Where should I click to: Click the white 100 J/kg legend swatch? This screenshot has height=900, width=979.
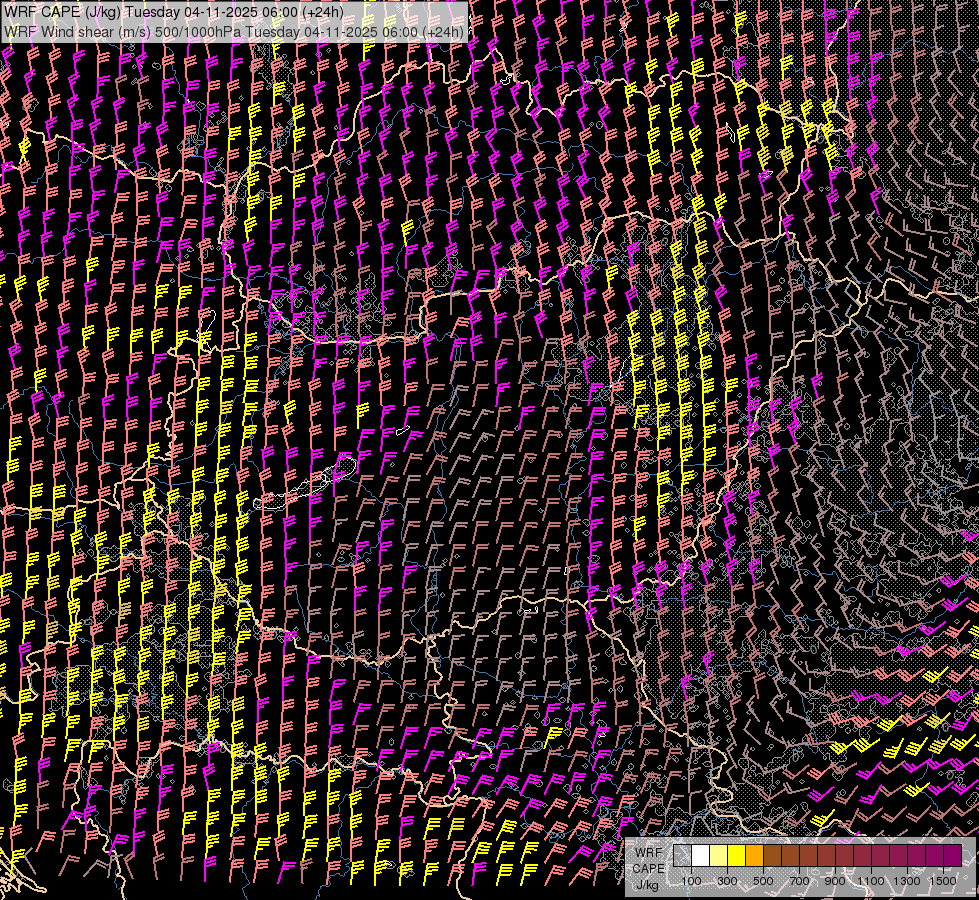coord(700,856)
